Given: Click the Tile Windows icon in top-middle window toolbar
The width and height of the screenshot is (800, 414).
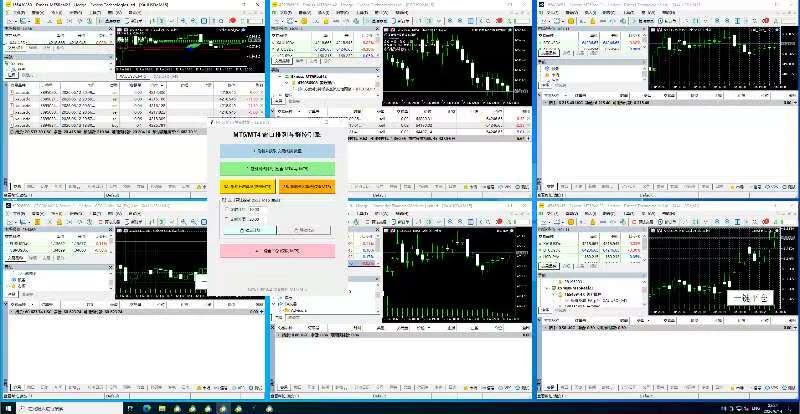Looking at the screenshot, I should pos(470,21).
